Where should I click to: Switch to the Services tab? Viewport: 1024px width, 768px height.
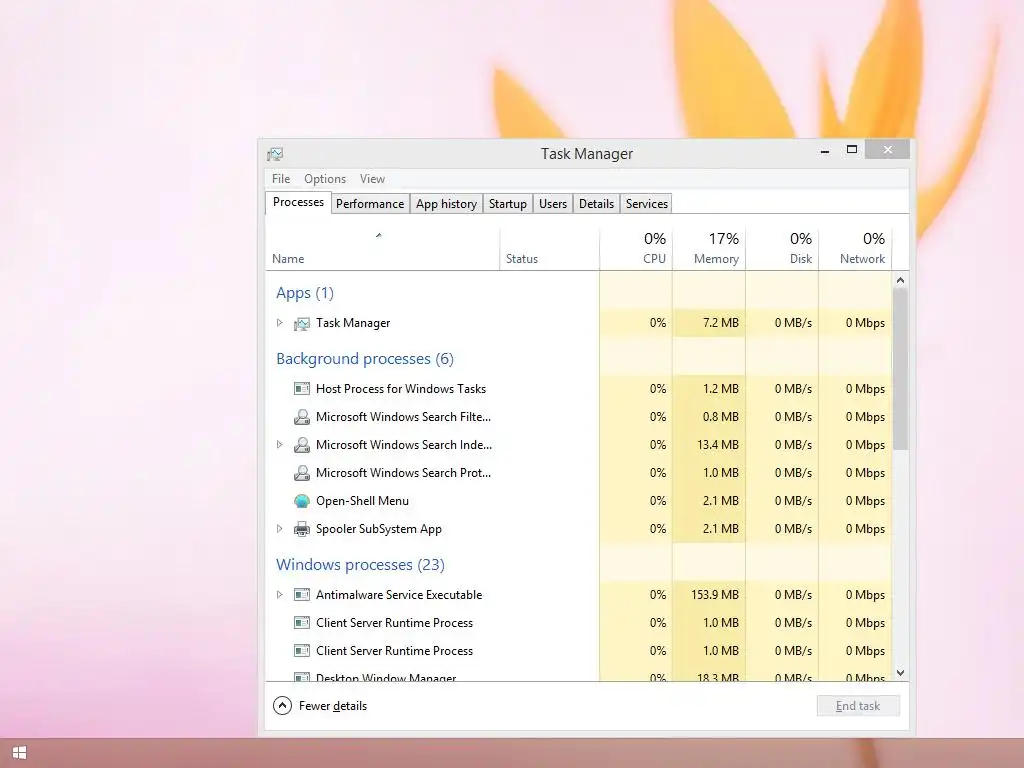pos(647,204)
